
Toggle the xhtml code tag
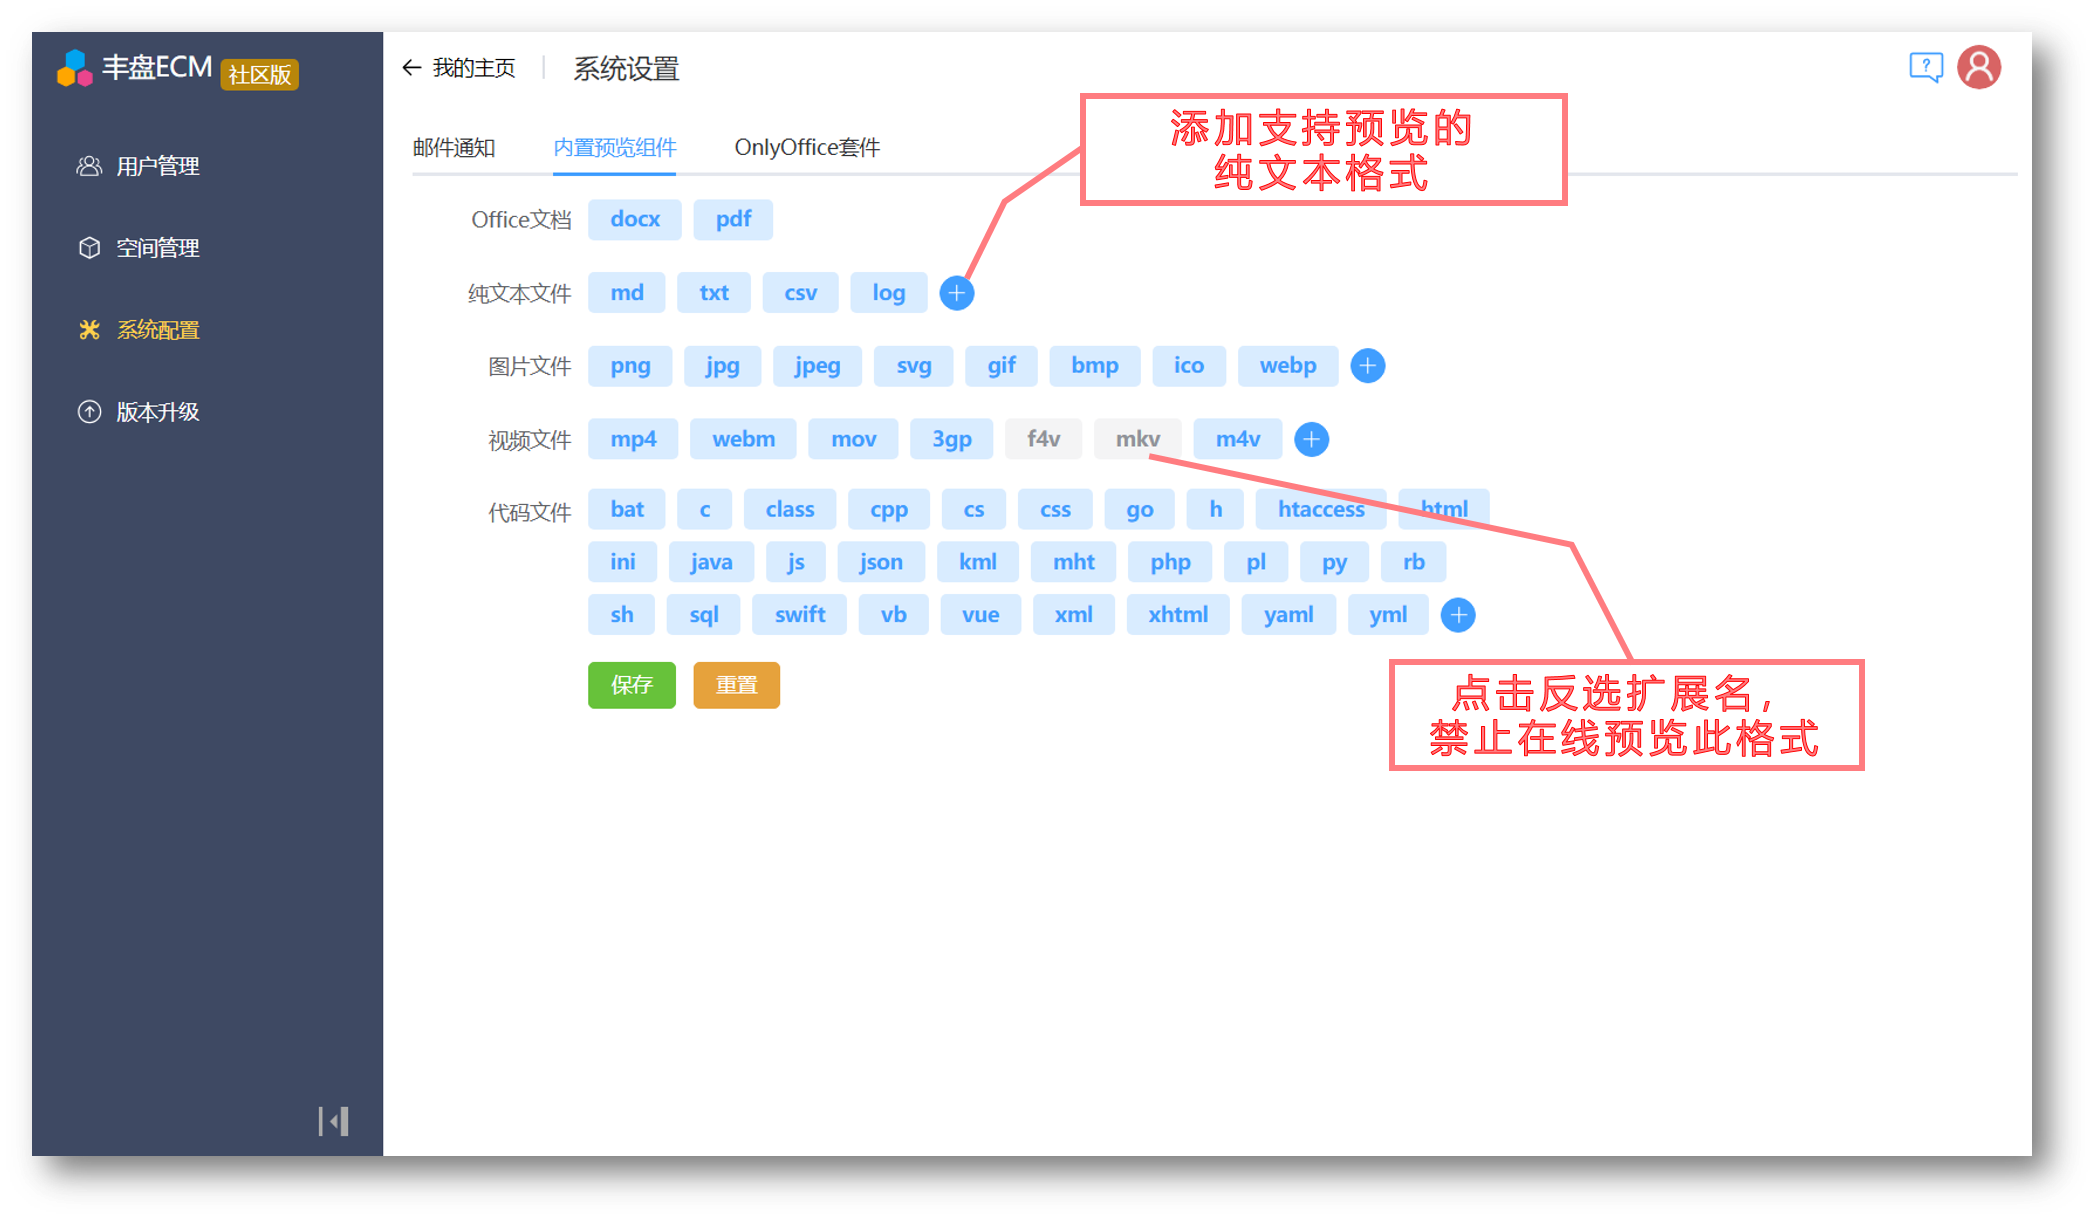(x=1178, y=615)
